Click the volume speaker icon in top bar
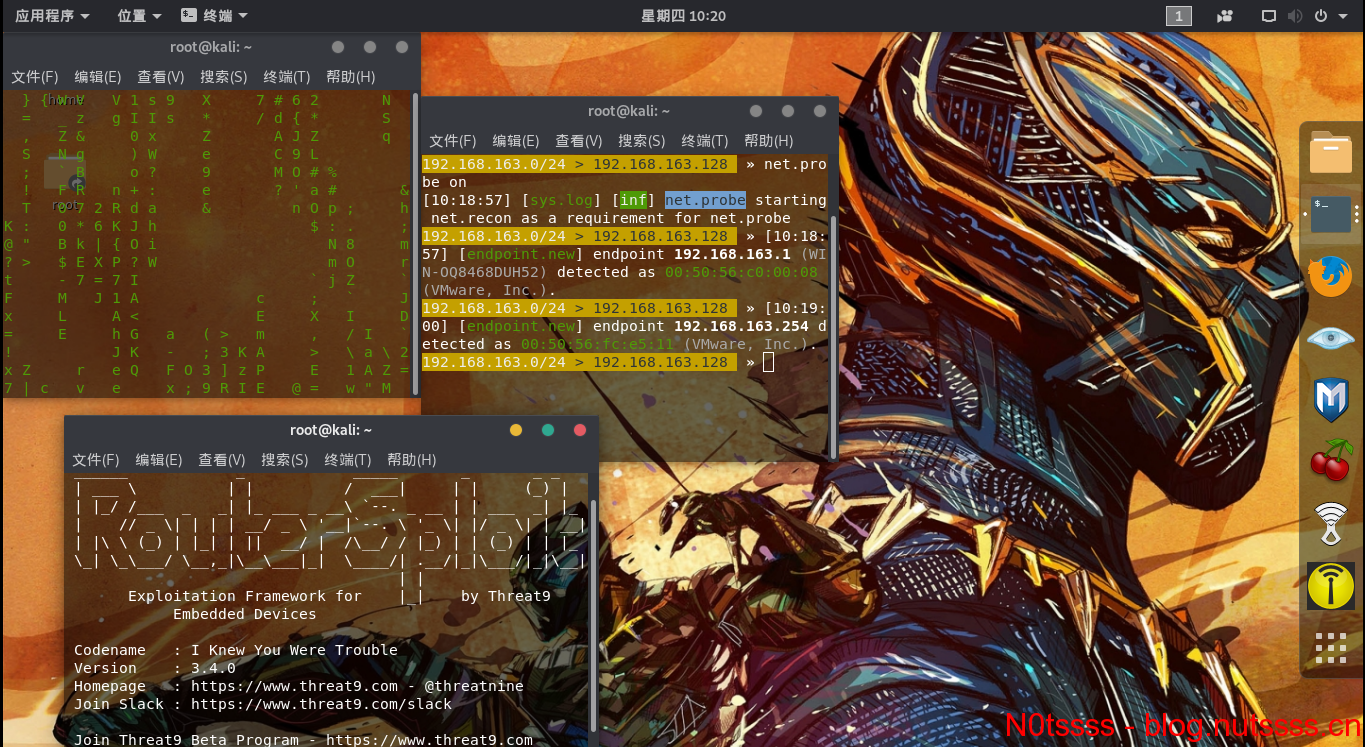The width and height of the screenshot is (1365, 747). pyautogui.click(x=1295, y=16)
